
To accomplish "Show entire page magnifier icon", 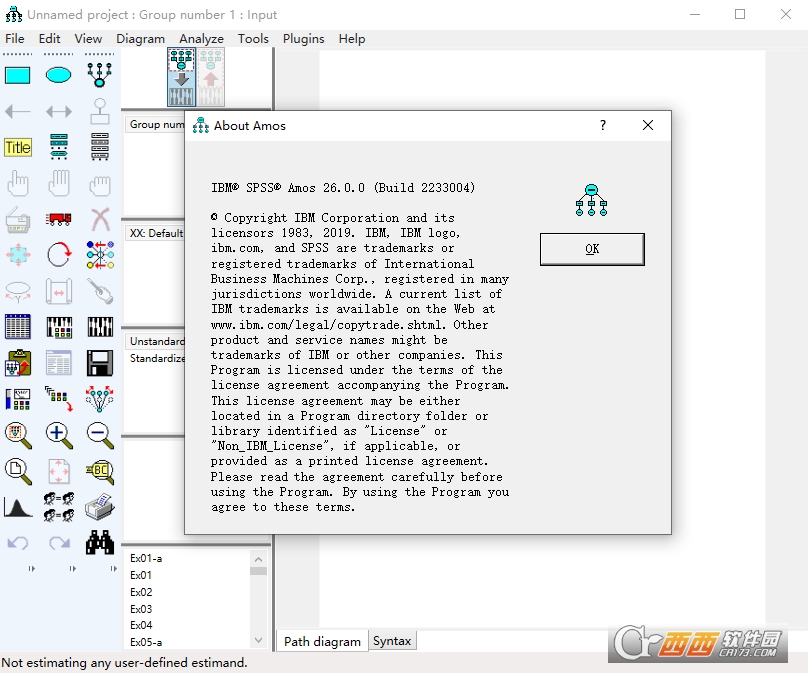I will click(18, 472).
